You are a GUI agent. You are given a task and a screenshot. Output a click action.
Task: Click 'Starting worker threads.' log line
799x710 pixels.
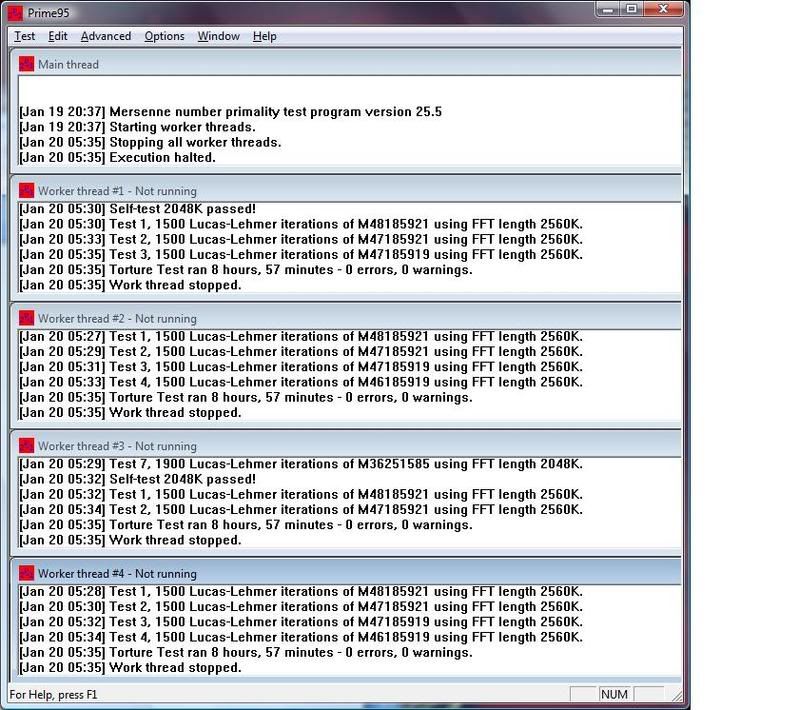tap(137, 127)
